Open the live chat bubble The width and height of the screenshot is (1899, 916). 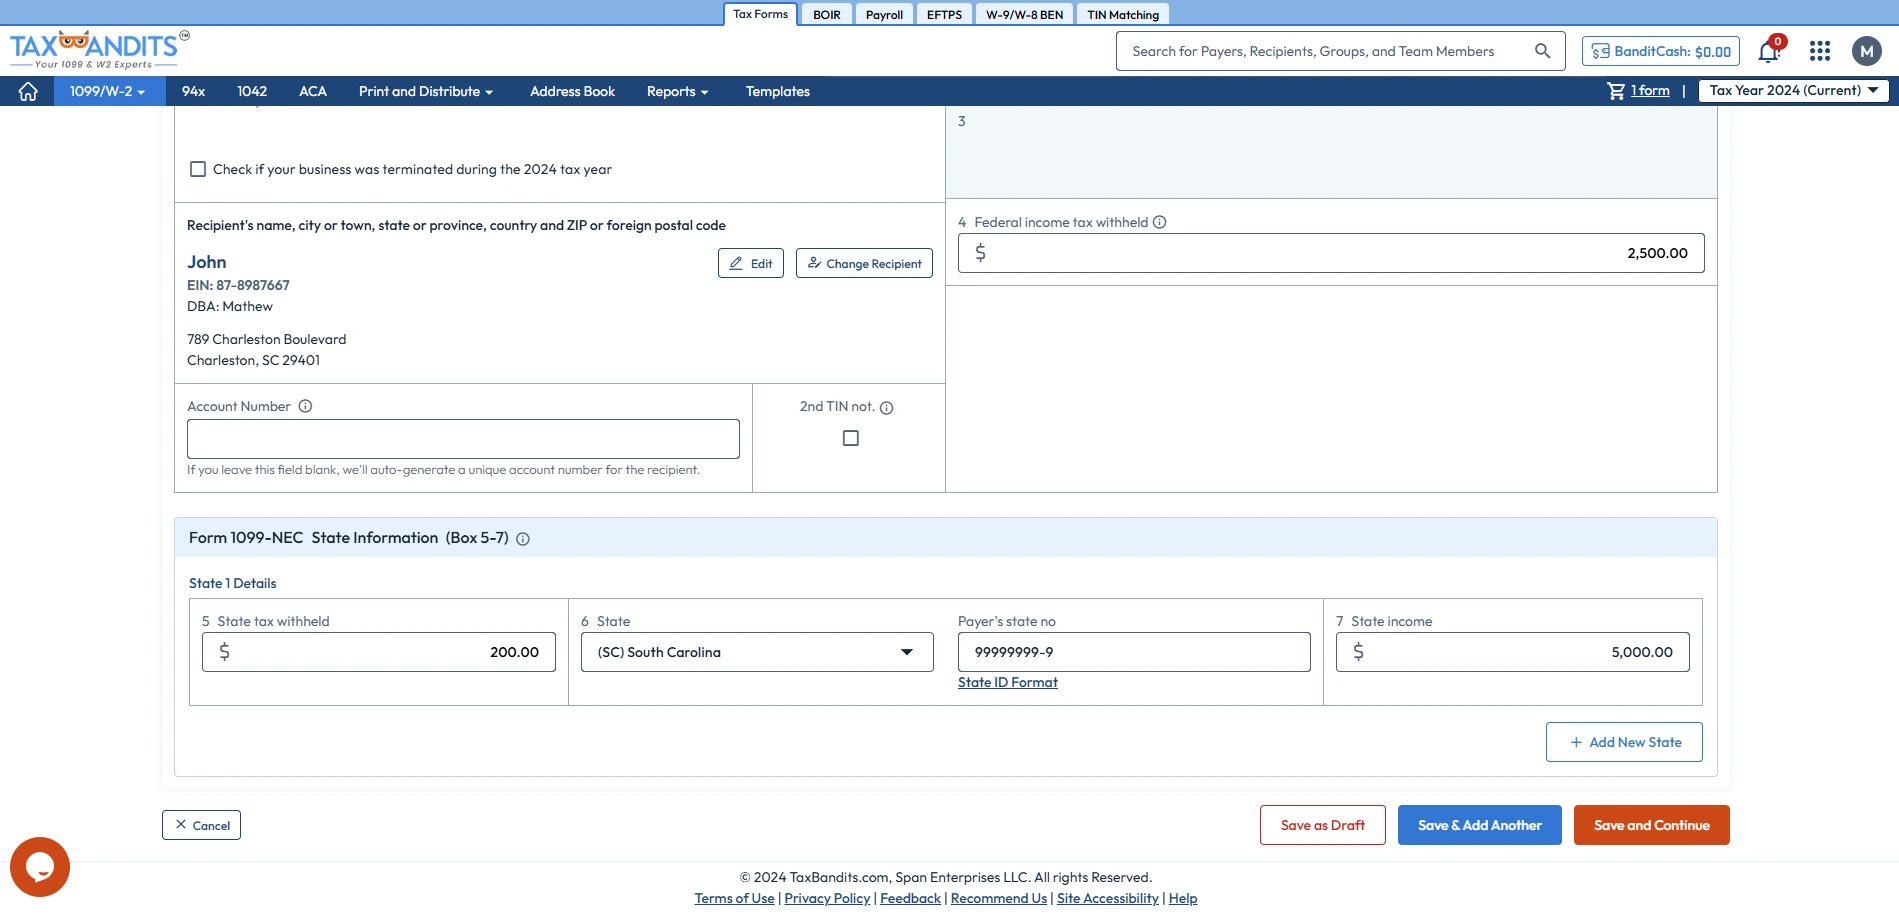[x=40, y=867]
